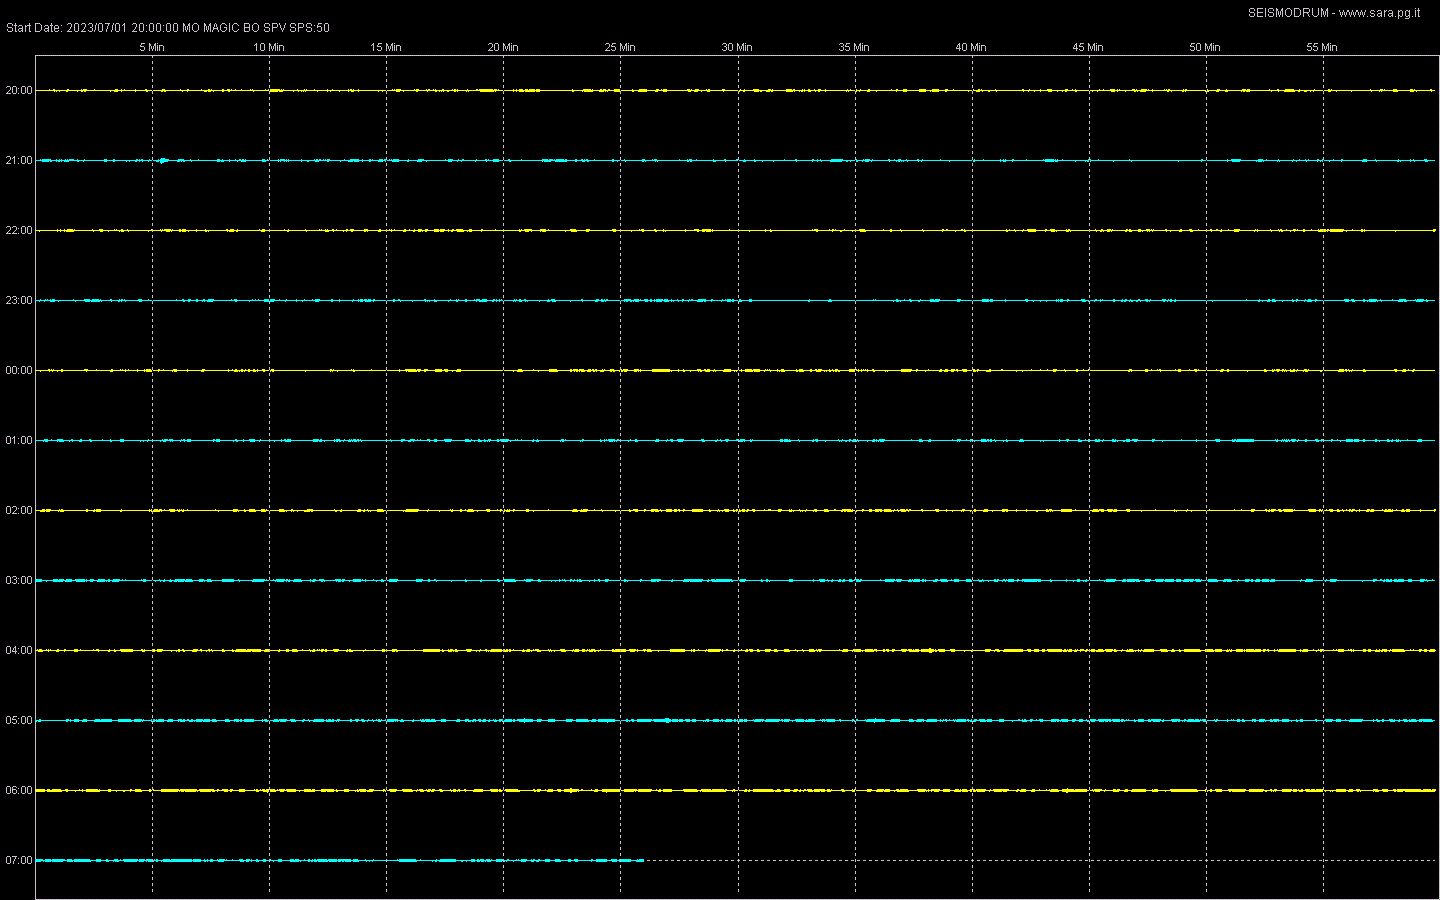Click the 20:00 hour label
Viewport: 1440px width, 900px height.
click(x=19, y=90)
